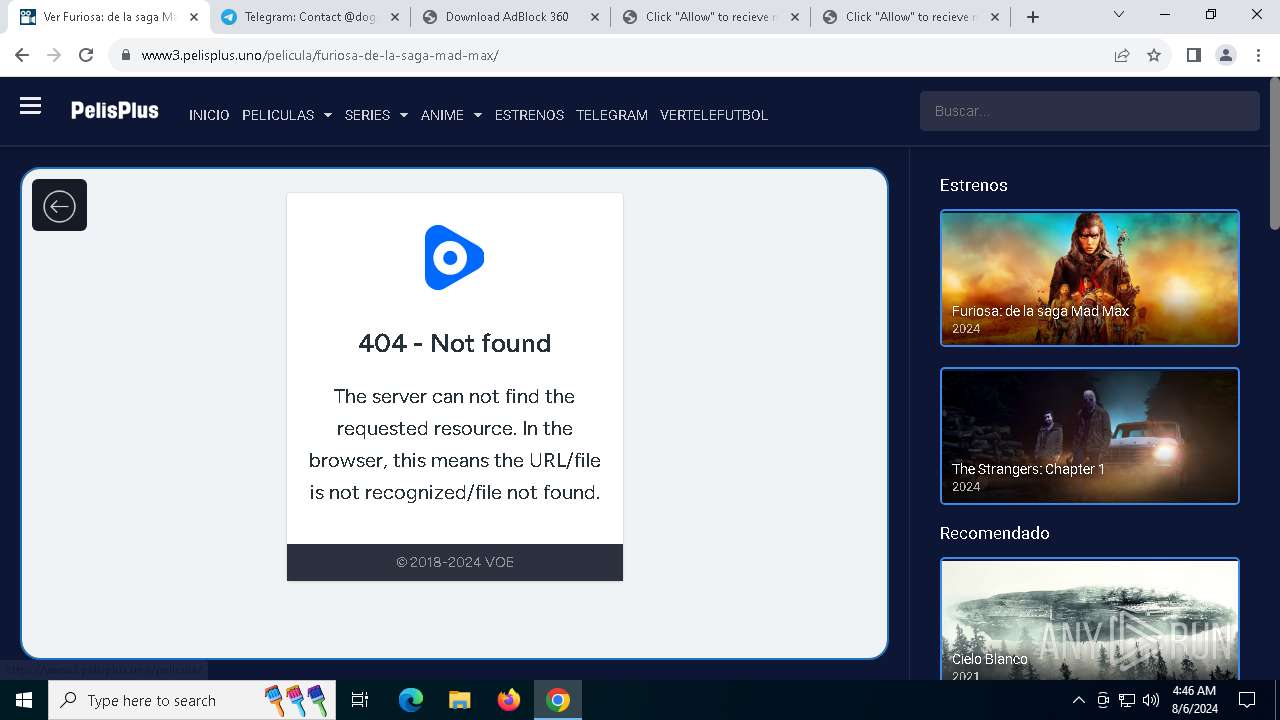
Task: Click the page vertical scrollbar
Action: [1274, 154]
